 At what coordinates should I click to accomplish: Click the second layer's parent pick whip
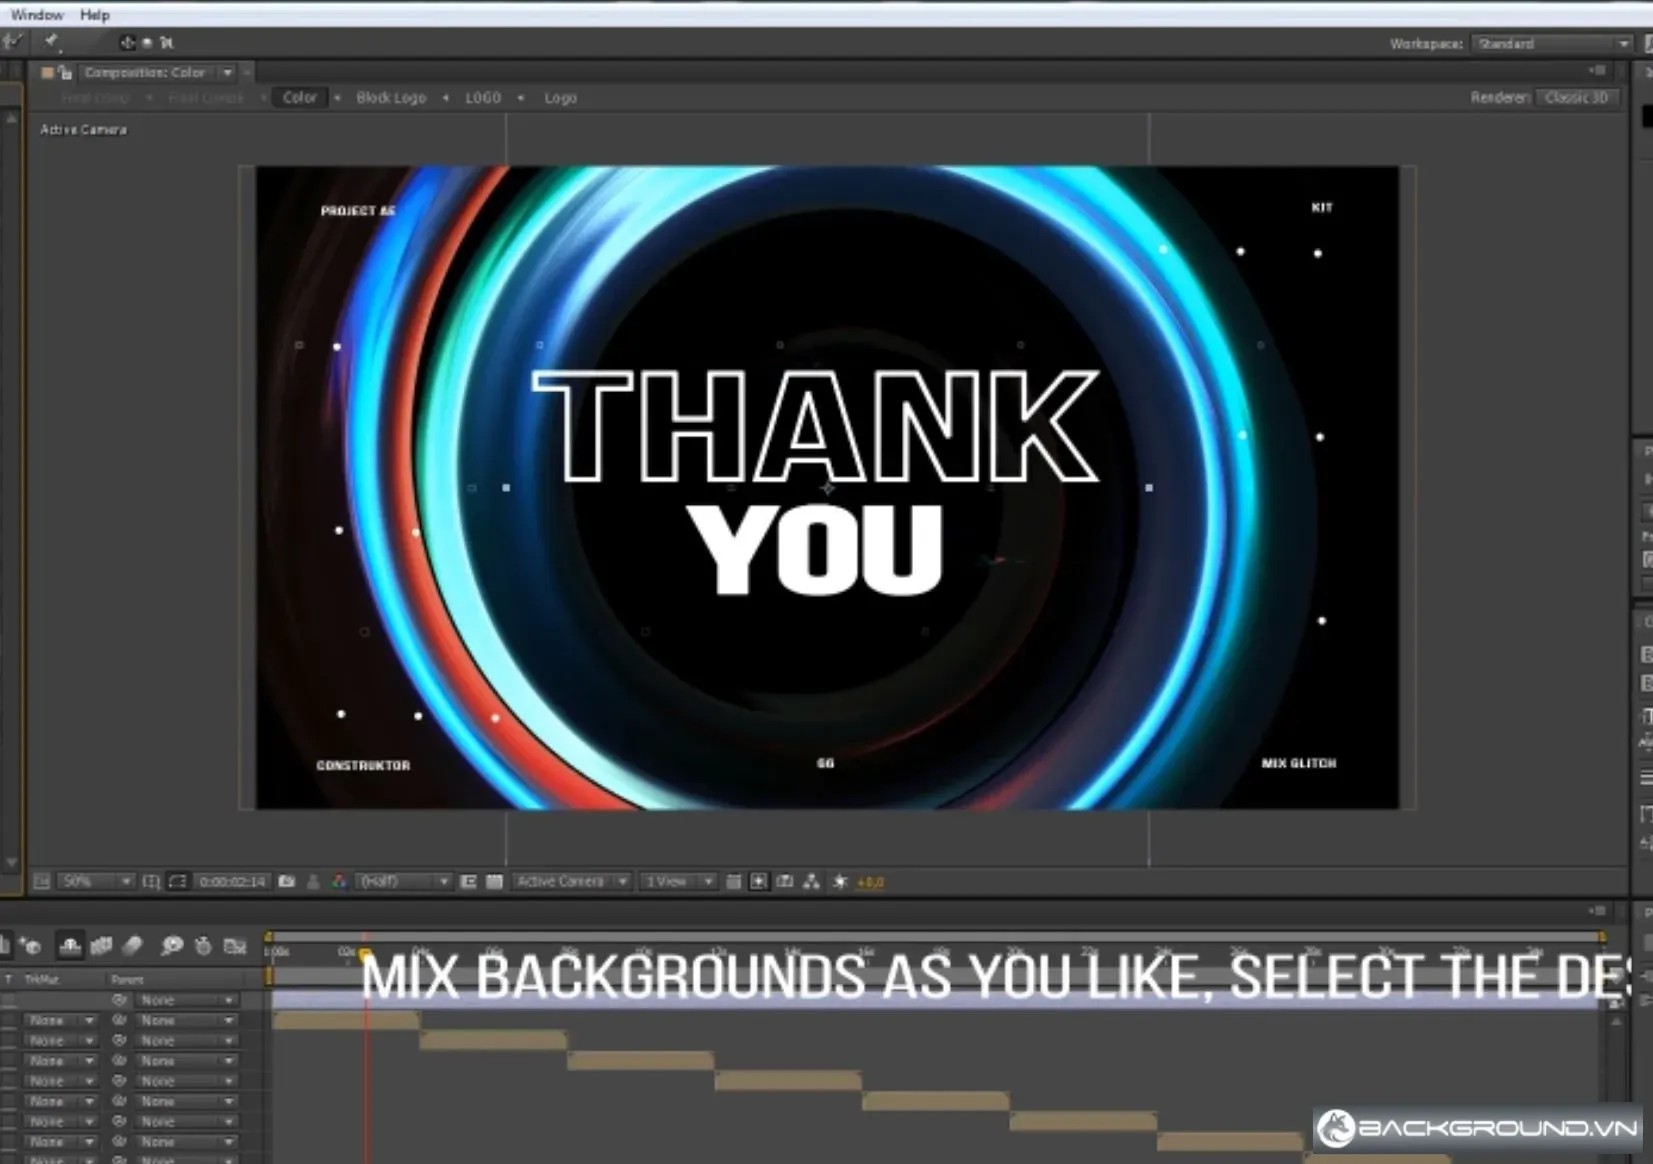click(119, 1021)
